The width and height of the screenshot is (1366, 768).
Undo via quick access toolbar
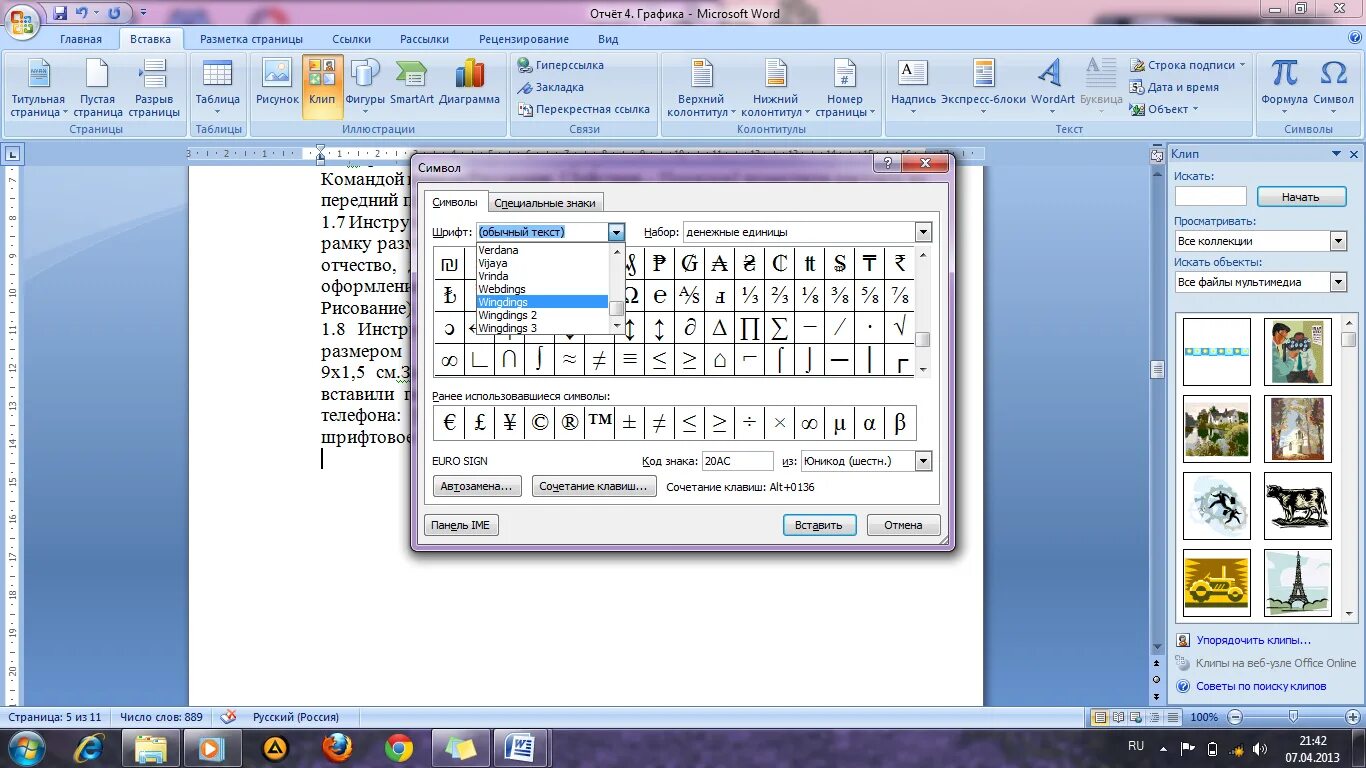click(x=82, y=13)
